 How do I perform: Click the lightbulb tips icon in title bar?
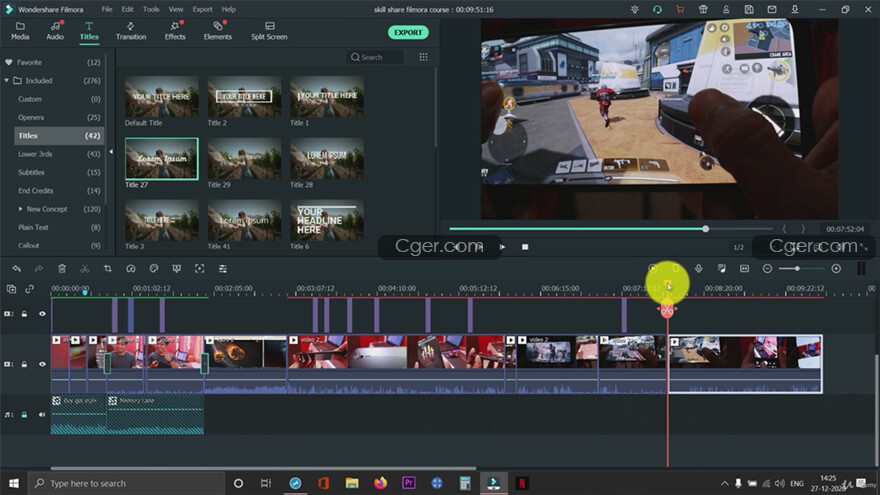tap(634, 10)
